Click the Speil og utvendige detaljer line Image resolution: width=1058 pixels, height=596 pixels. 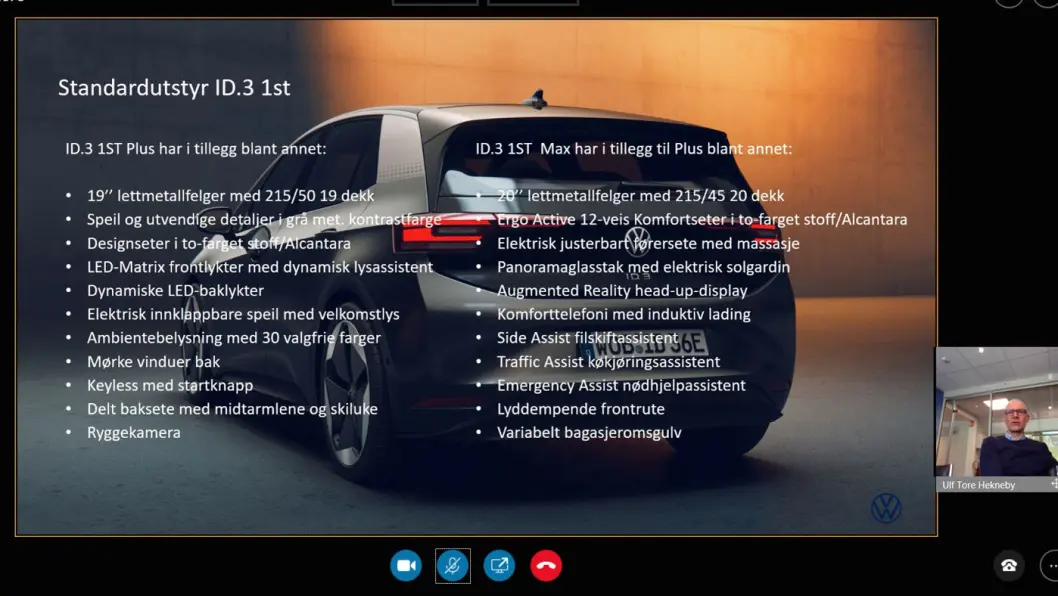264,219
